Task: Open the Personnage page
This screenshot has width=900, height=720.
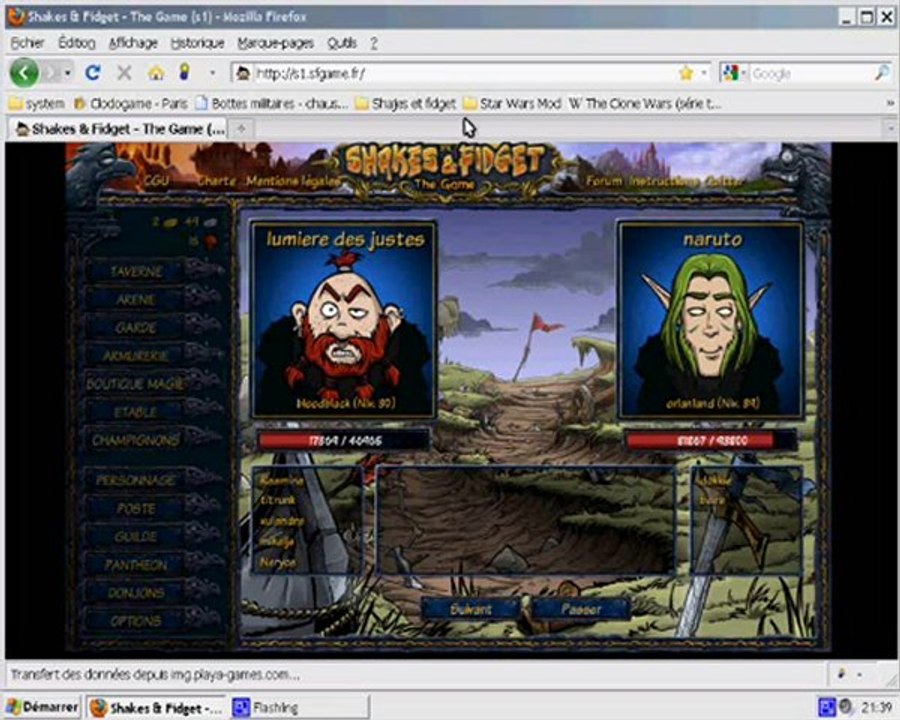Action: click(136, 479)
